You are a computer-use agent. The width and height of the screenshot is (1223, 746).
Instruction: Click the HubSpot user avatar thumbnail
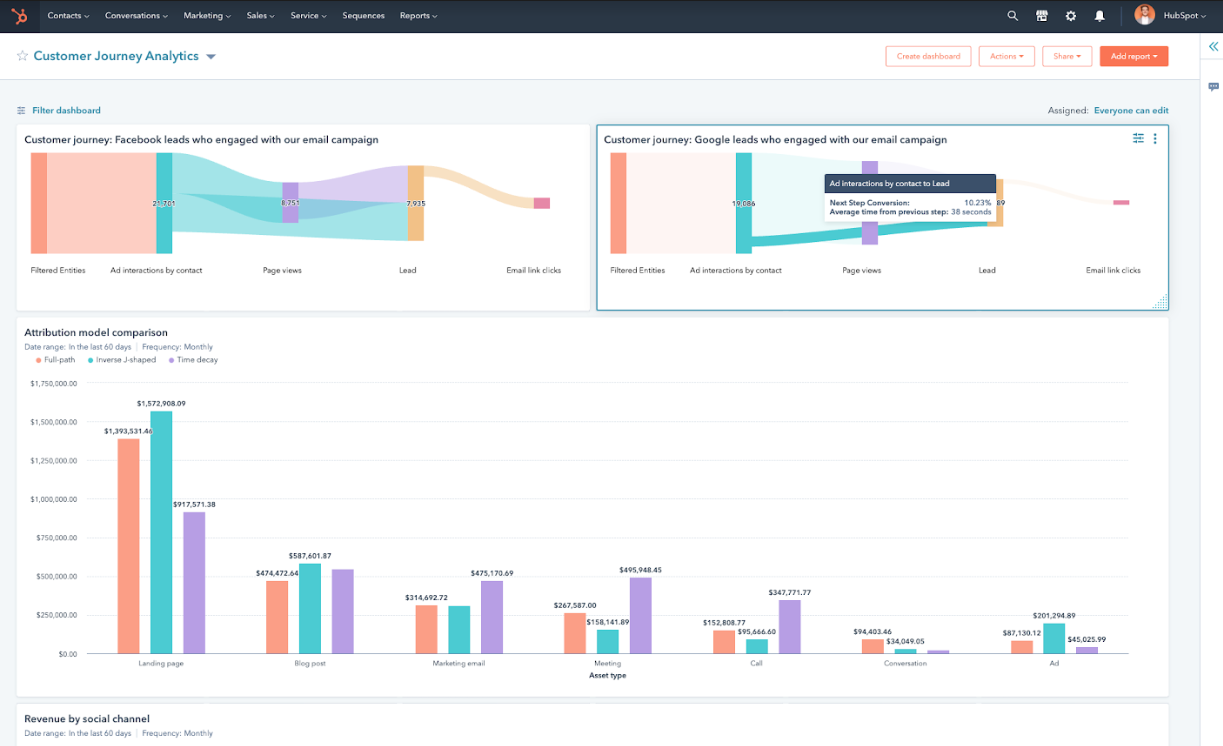[1144, 15]
